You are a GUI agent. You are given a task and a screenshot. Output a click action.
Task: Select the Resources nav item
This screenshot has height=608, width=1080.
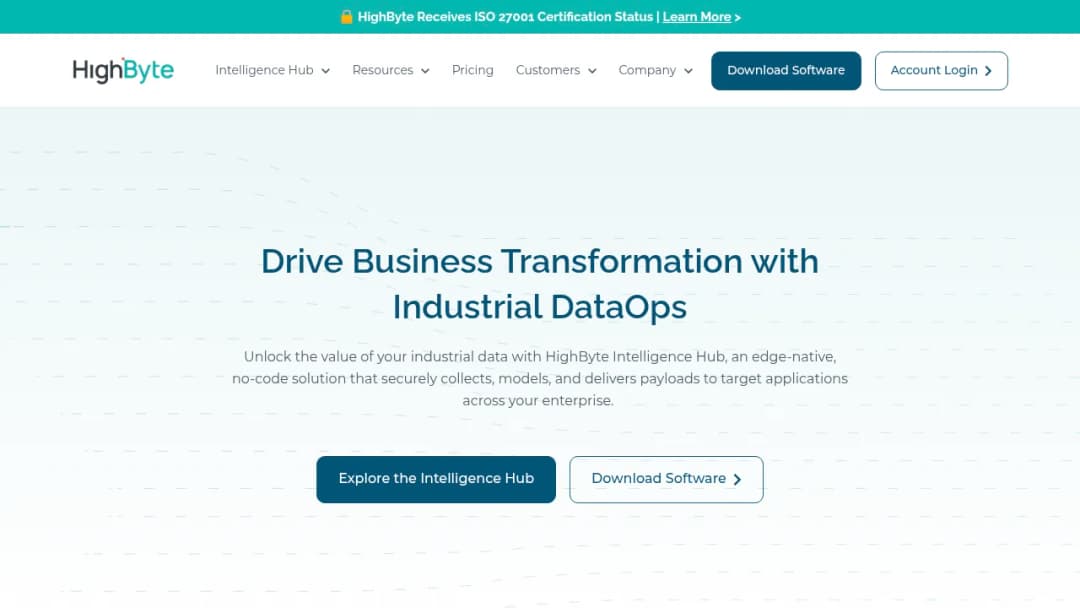pos(382,70)
